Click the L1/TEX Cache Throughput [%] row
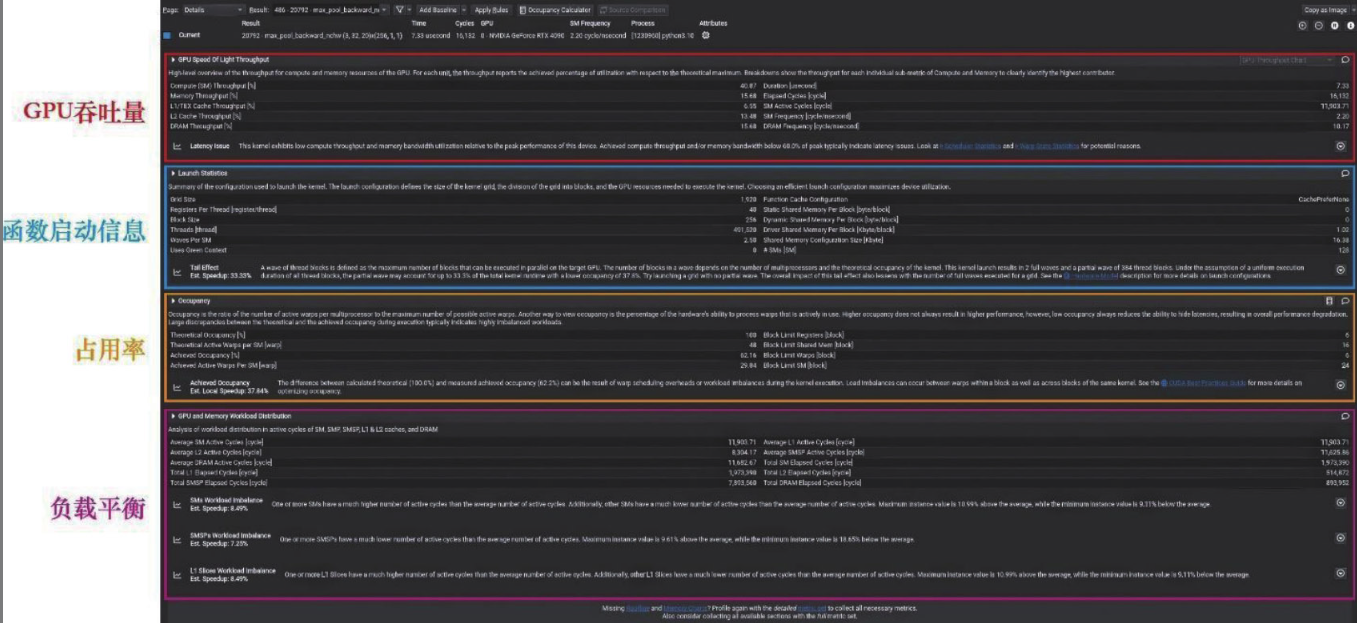 tap(462, 106)
